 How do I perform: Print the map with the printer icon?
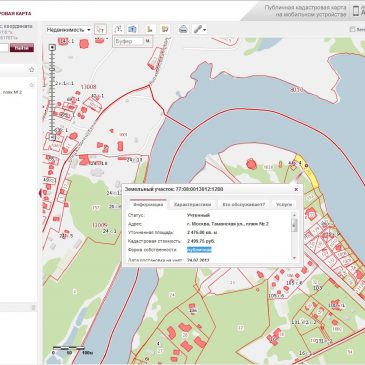183,29
